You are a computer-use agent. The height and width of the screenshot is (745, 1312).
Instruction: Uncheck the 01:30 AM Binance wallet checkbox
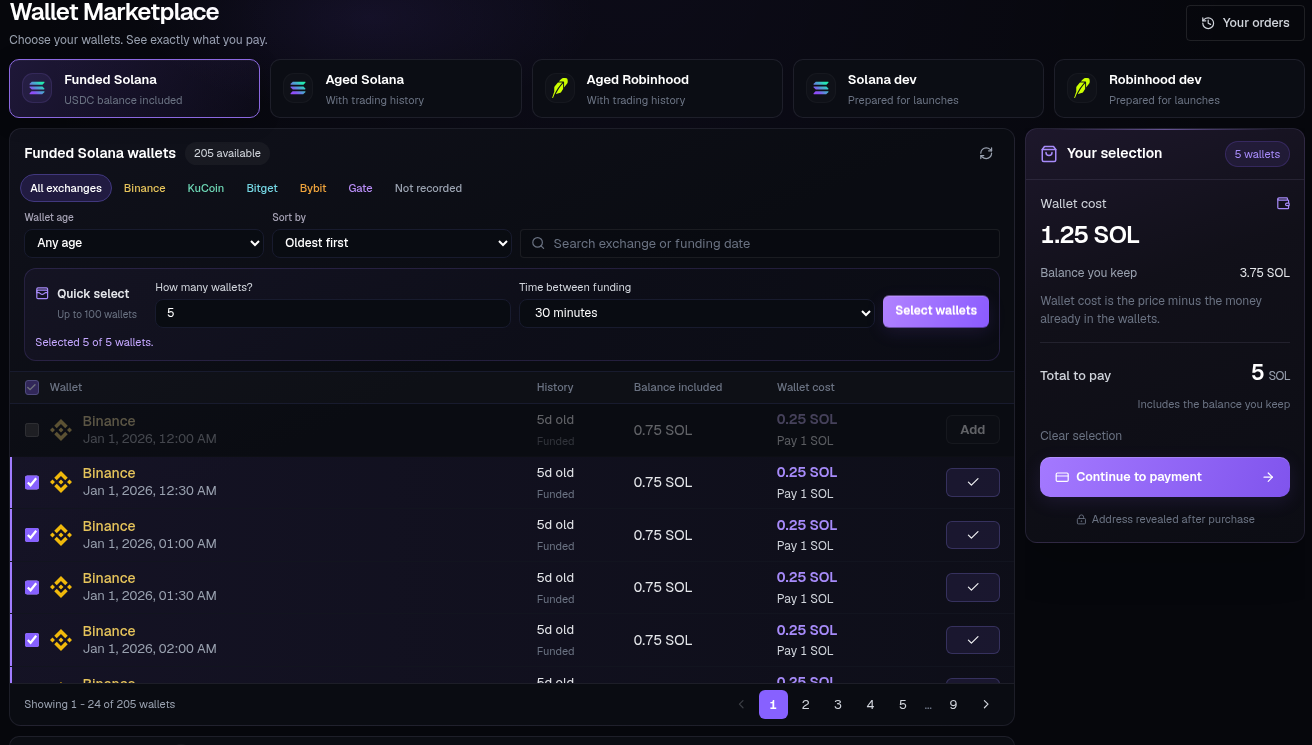click(x=32, y=587)
